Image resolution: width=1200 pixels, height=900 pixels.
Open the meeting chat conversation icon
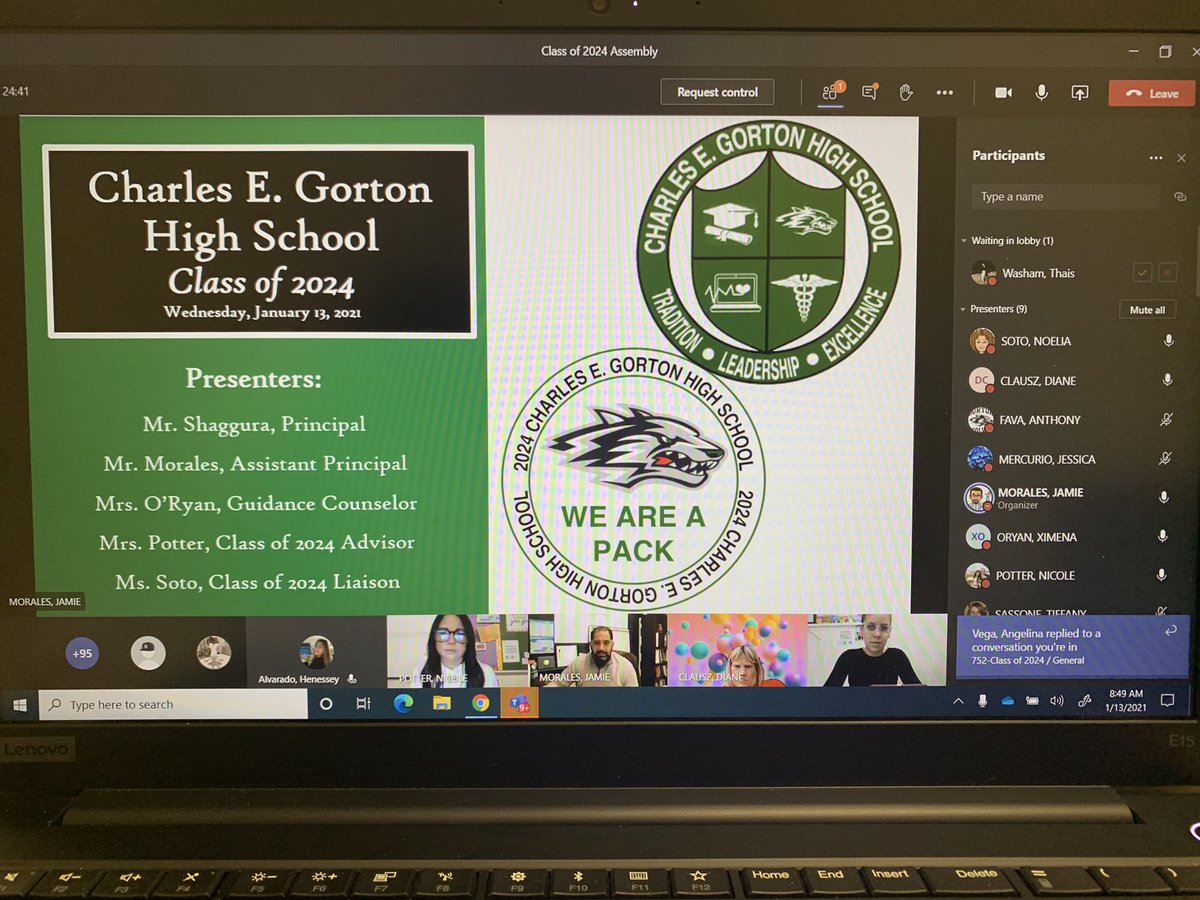(x=869, y=92)
